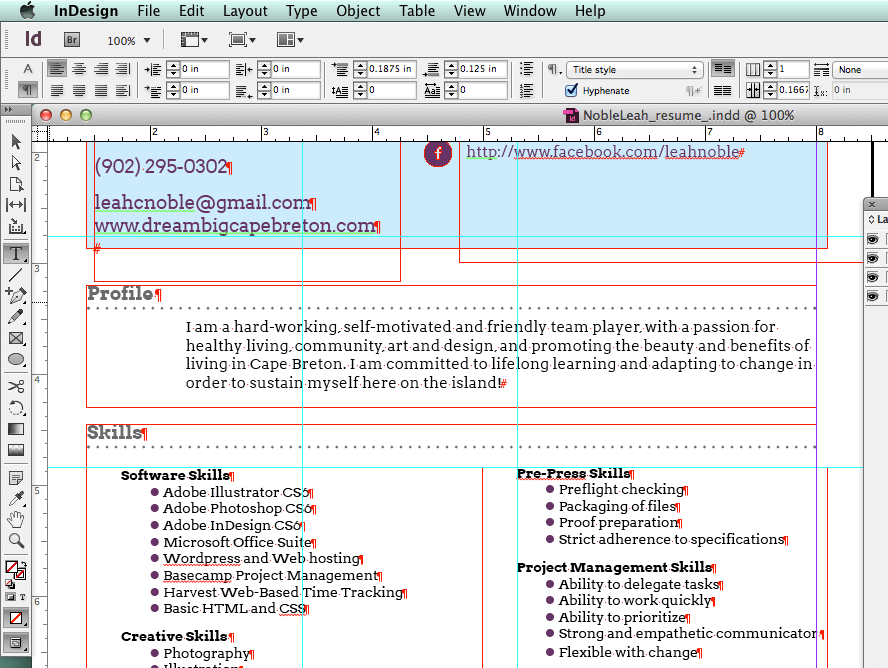Viewport: 888px width, 668px height.
Task: Click the numbered list icon
Action: [x=526, y=90]
